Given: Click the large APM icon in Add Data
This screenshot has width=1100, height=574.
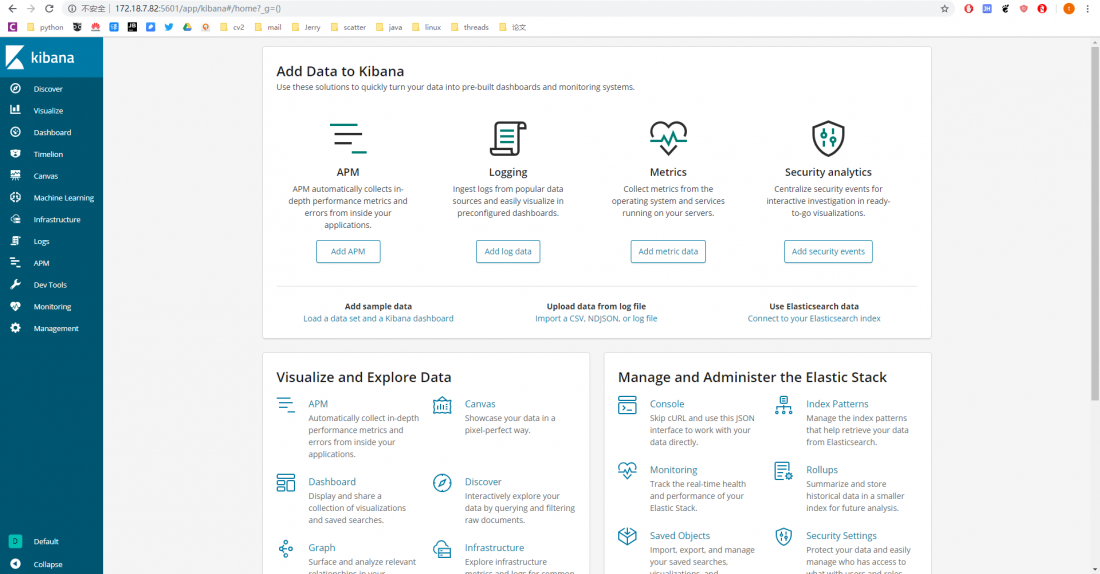Looking at the screenshot, I should coord(348,138).
